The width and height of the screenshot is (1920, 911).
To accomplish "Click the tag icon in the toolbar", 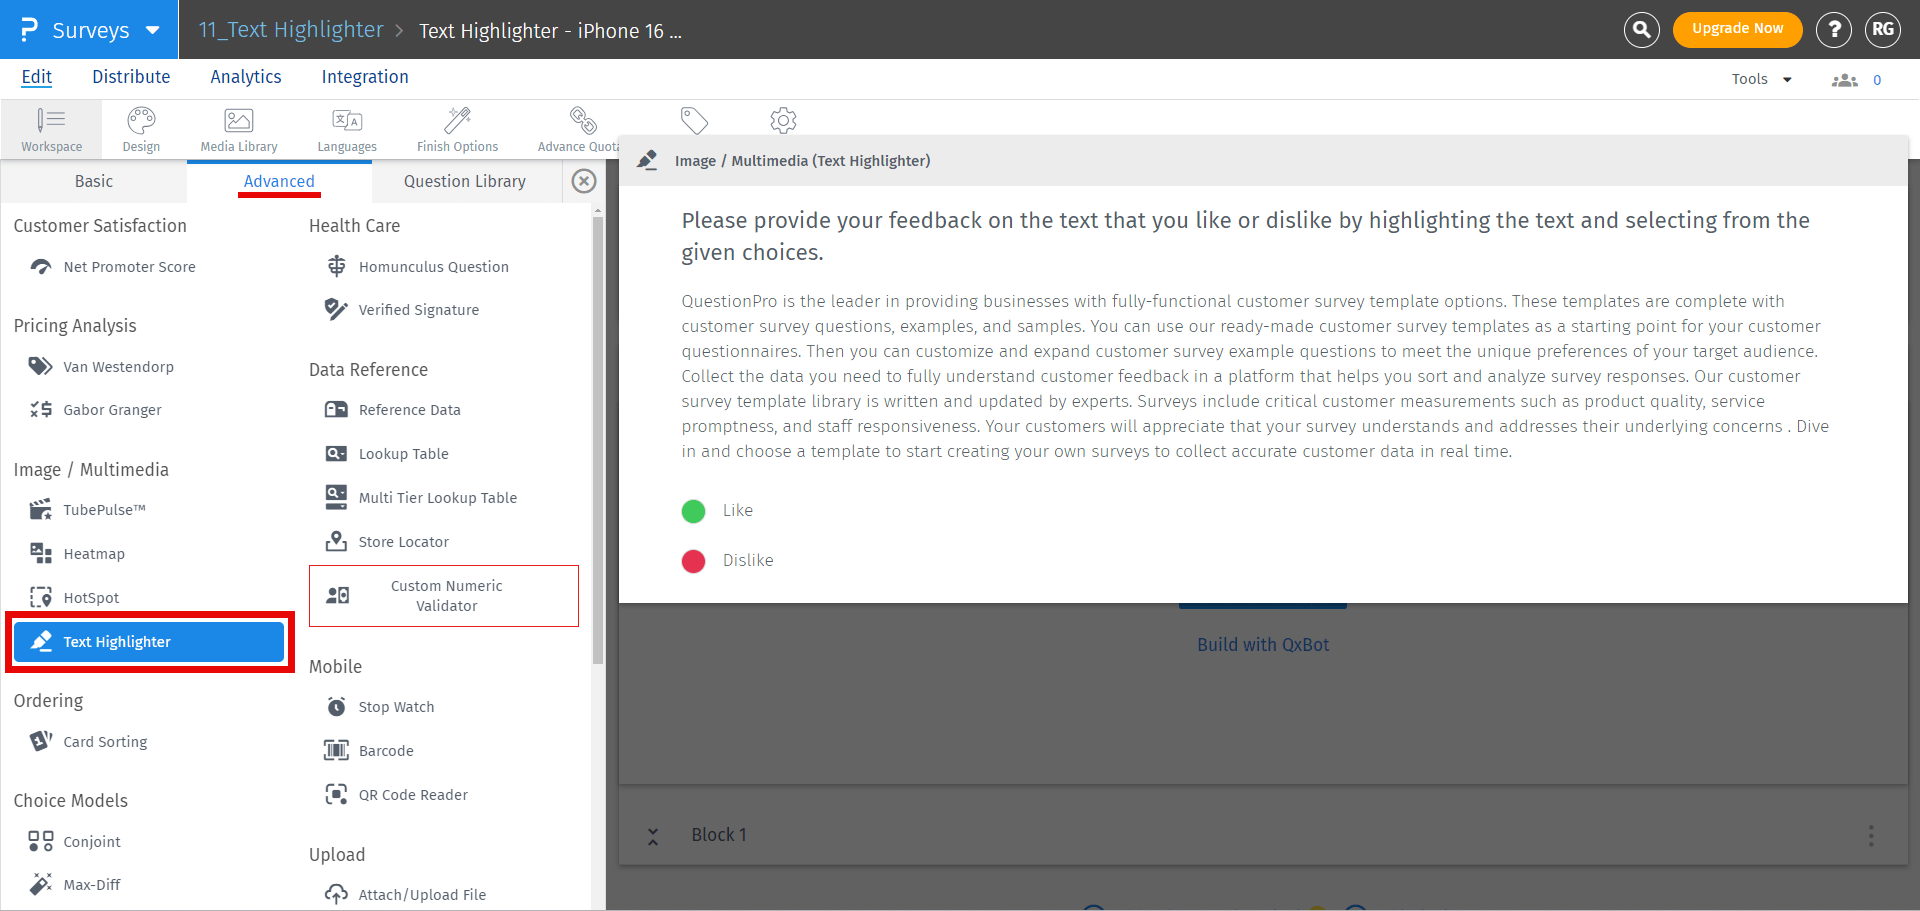I will coord(694,121).
